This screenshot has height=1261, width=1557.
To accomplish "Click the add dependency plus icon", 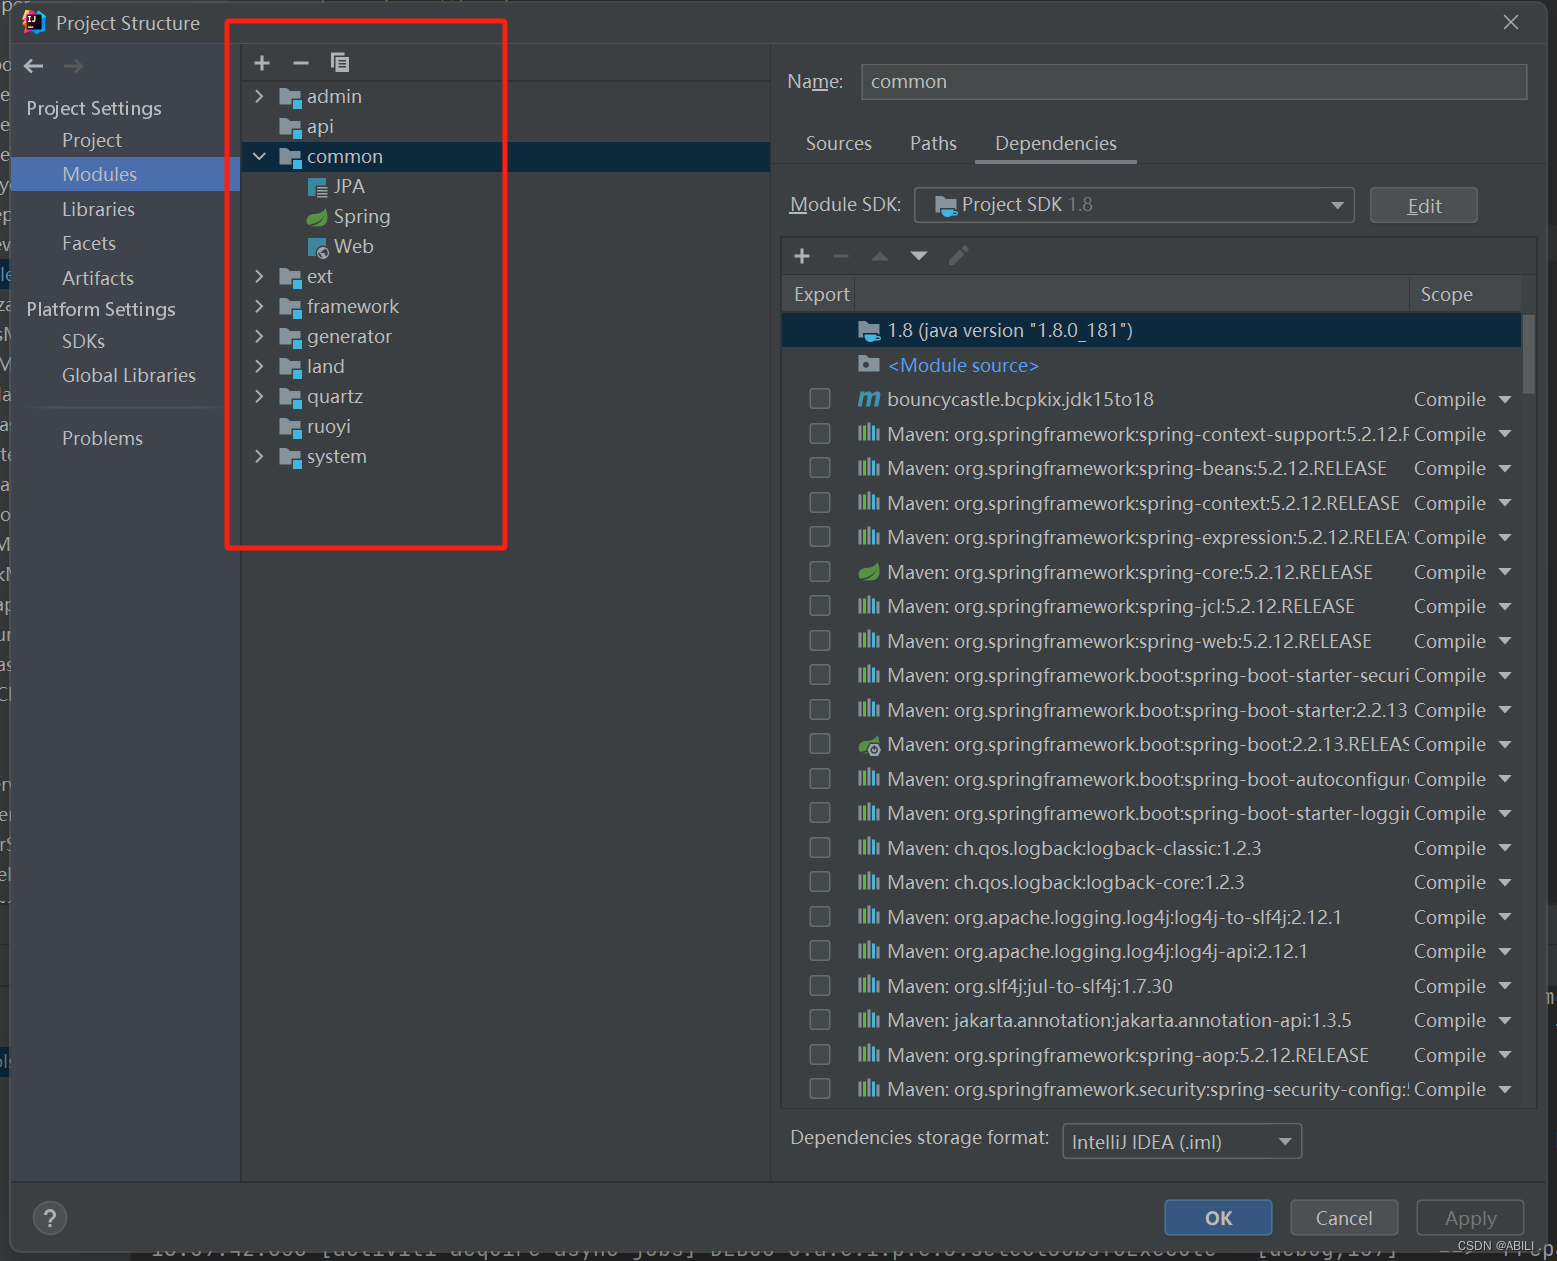I will click(801, 256).
